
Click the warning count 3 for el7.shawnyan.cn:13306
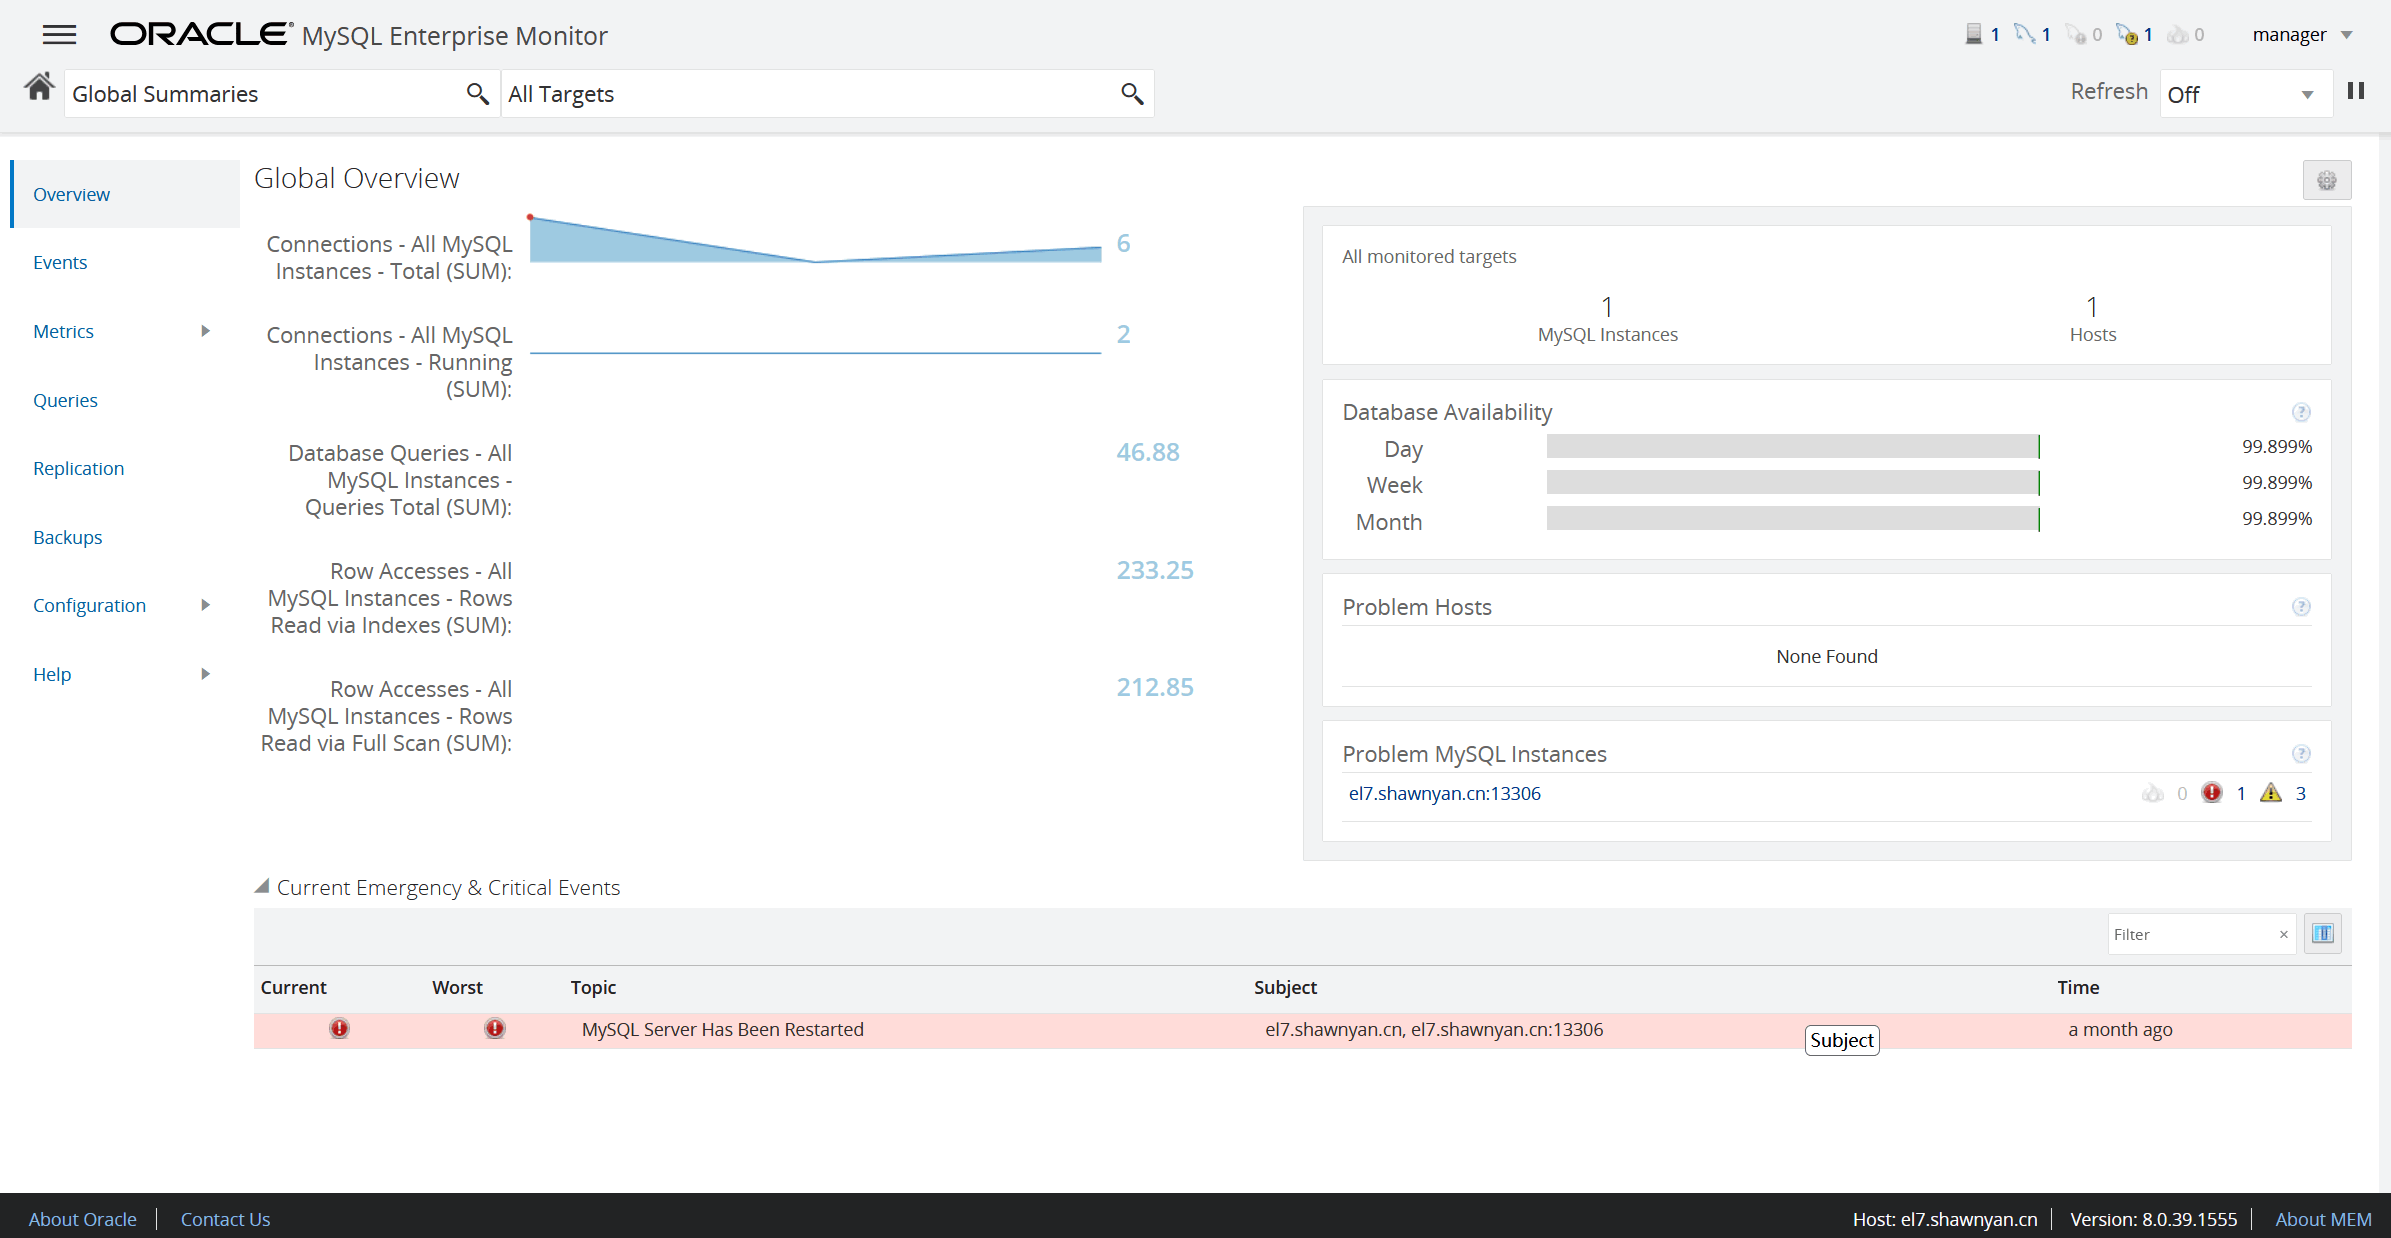[x=2300, y=793]
